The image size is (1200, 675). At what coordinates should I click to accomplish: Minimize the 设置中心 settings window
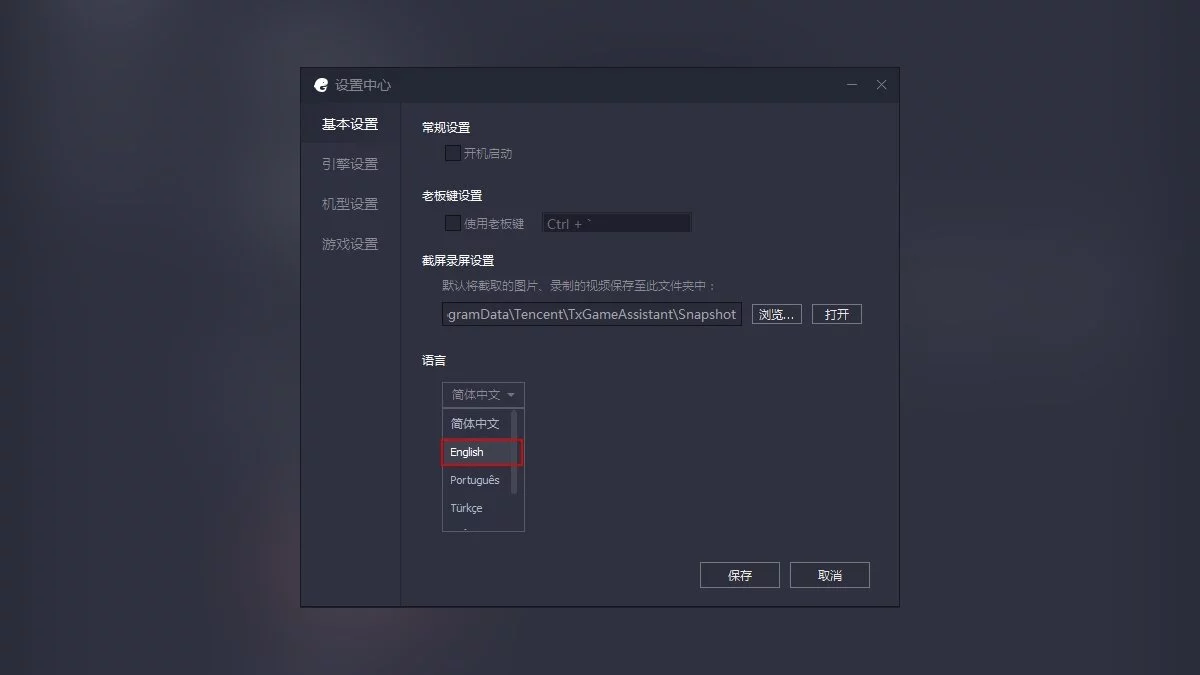coord(852,85)
